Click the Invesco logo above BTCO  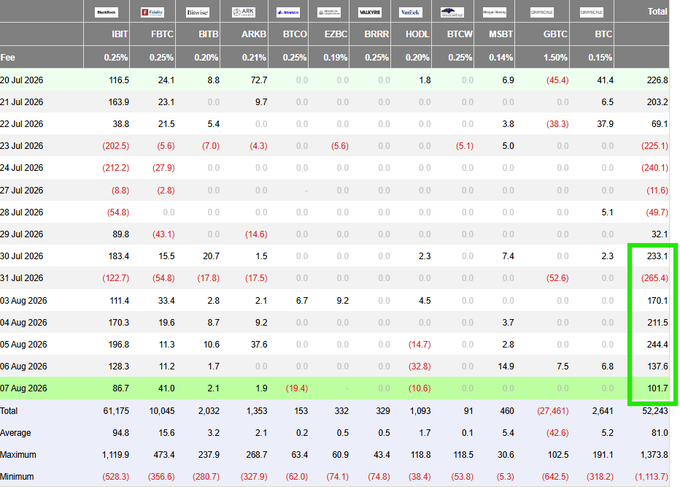(x=288, y=12)
